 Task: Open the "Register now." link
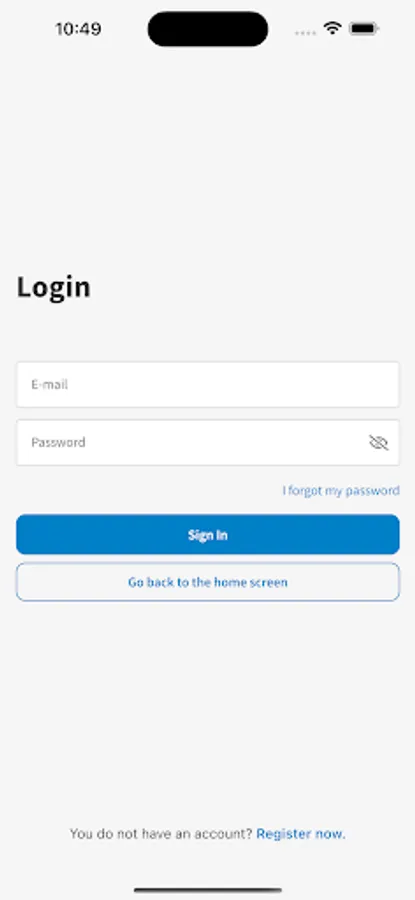[301, 833]
